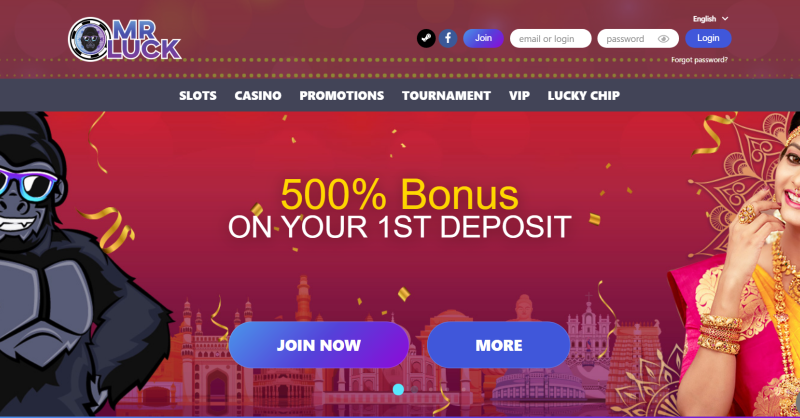Select the second carousel slide dot
Viewport: 800px width, 418px height.
[x=414, y=390]
